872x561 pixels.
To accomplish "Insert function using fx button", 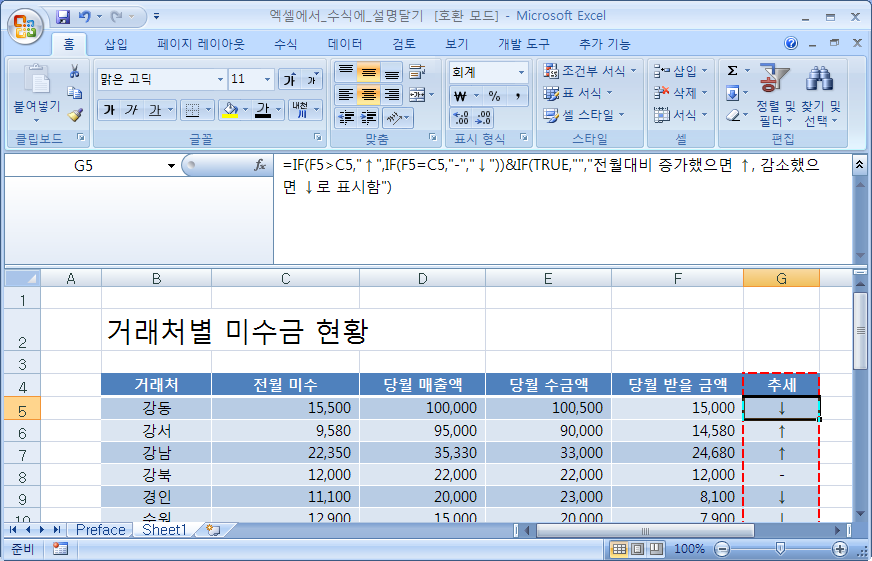I will (260, 165).
